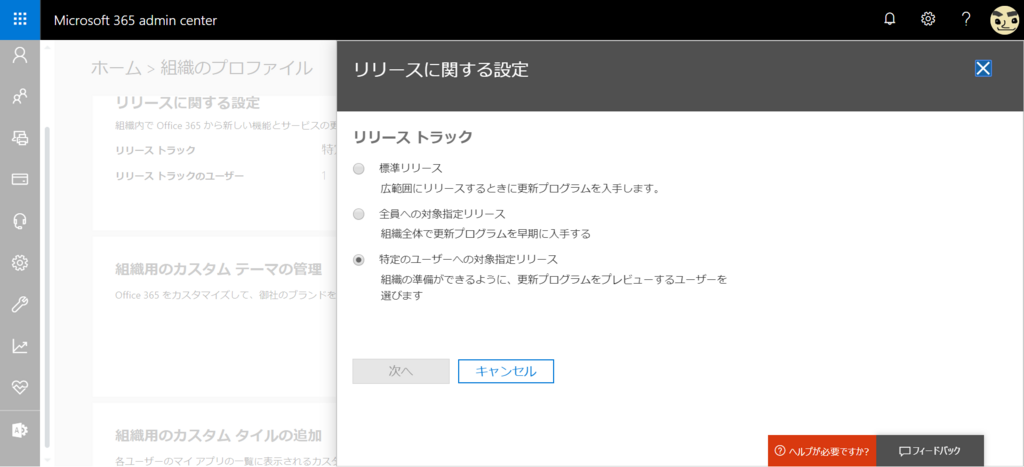Open the app launcher waffle icon
The image size is (1024, 467).
point(20,20)
